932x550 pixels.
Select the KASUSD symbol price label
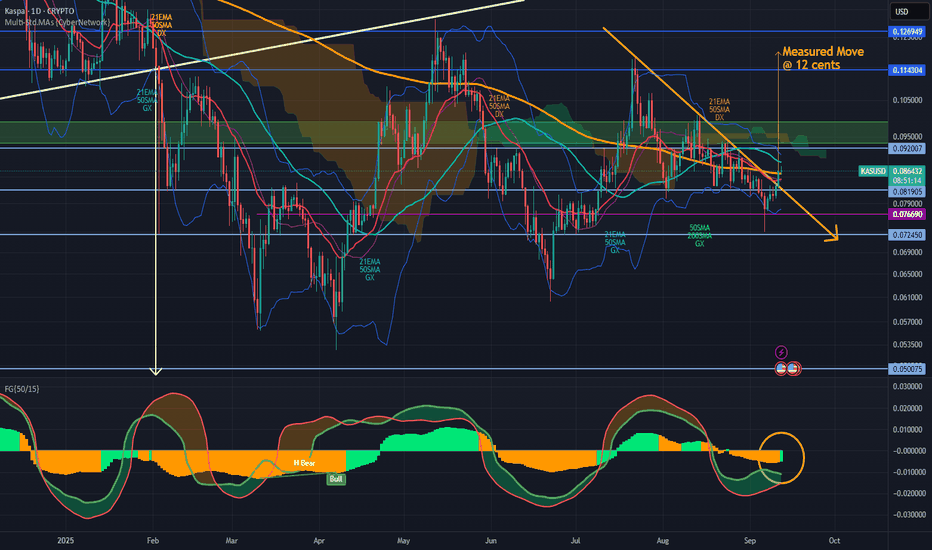click(x=872, y=171)
